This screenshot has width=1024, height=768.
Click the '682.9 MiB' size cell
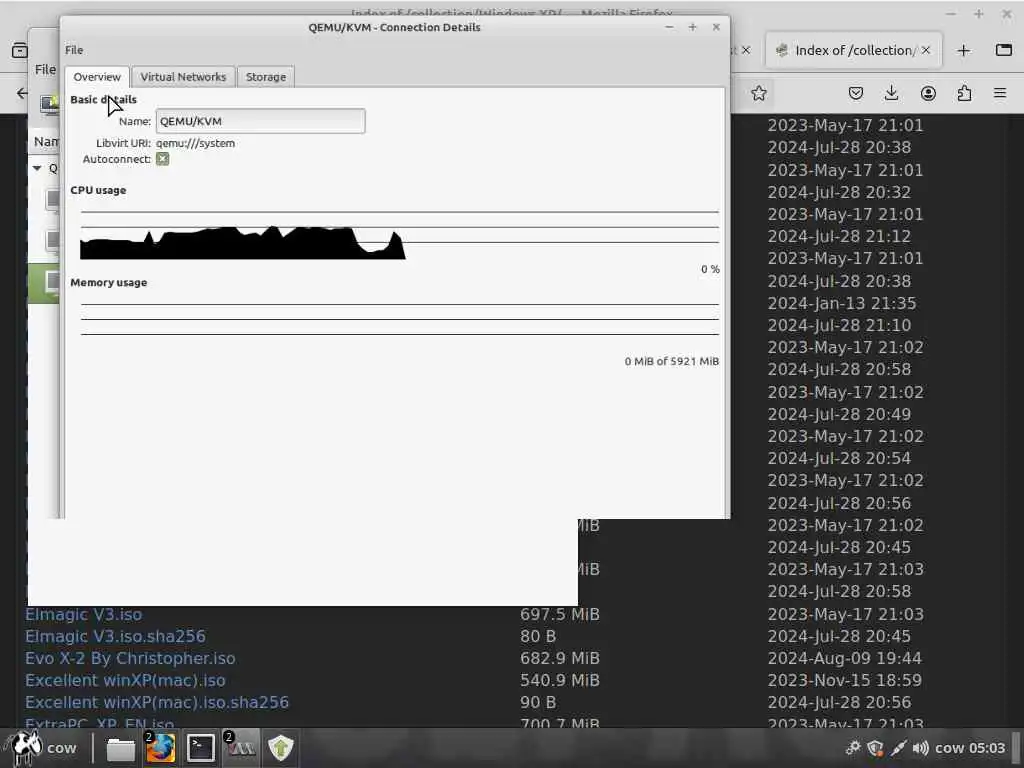(560, 658)
